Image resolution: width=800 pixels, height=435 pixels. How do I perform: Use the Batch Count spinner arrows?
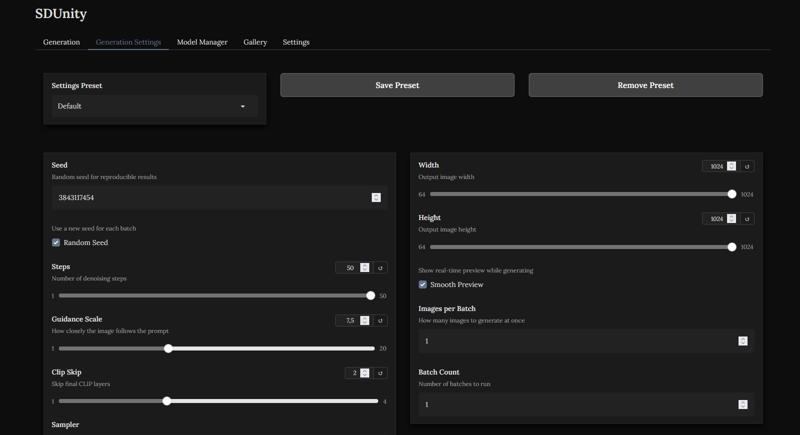743,404
